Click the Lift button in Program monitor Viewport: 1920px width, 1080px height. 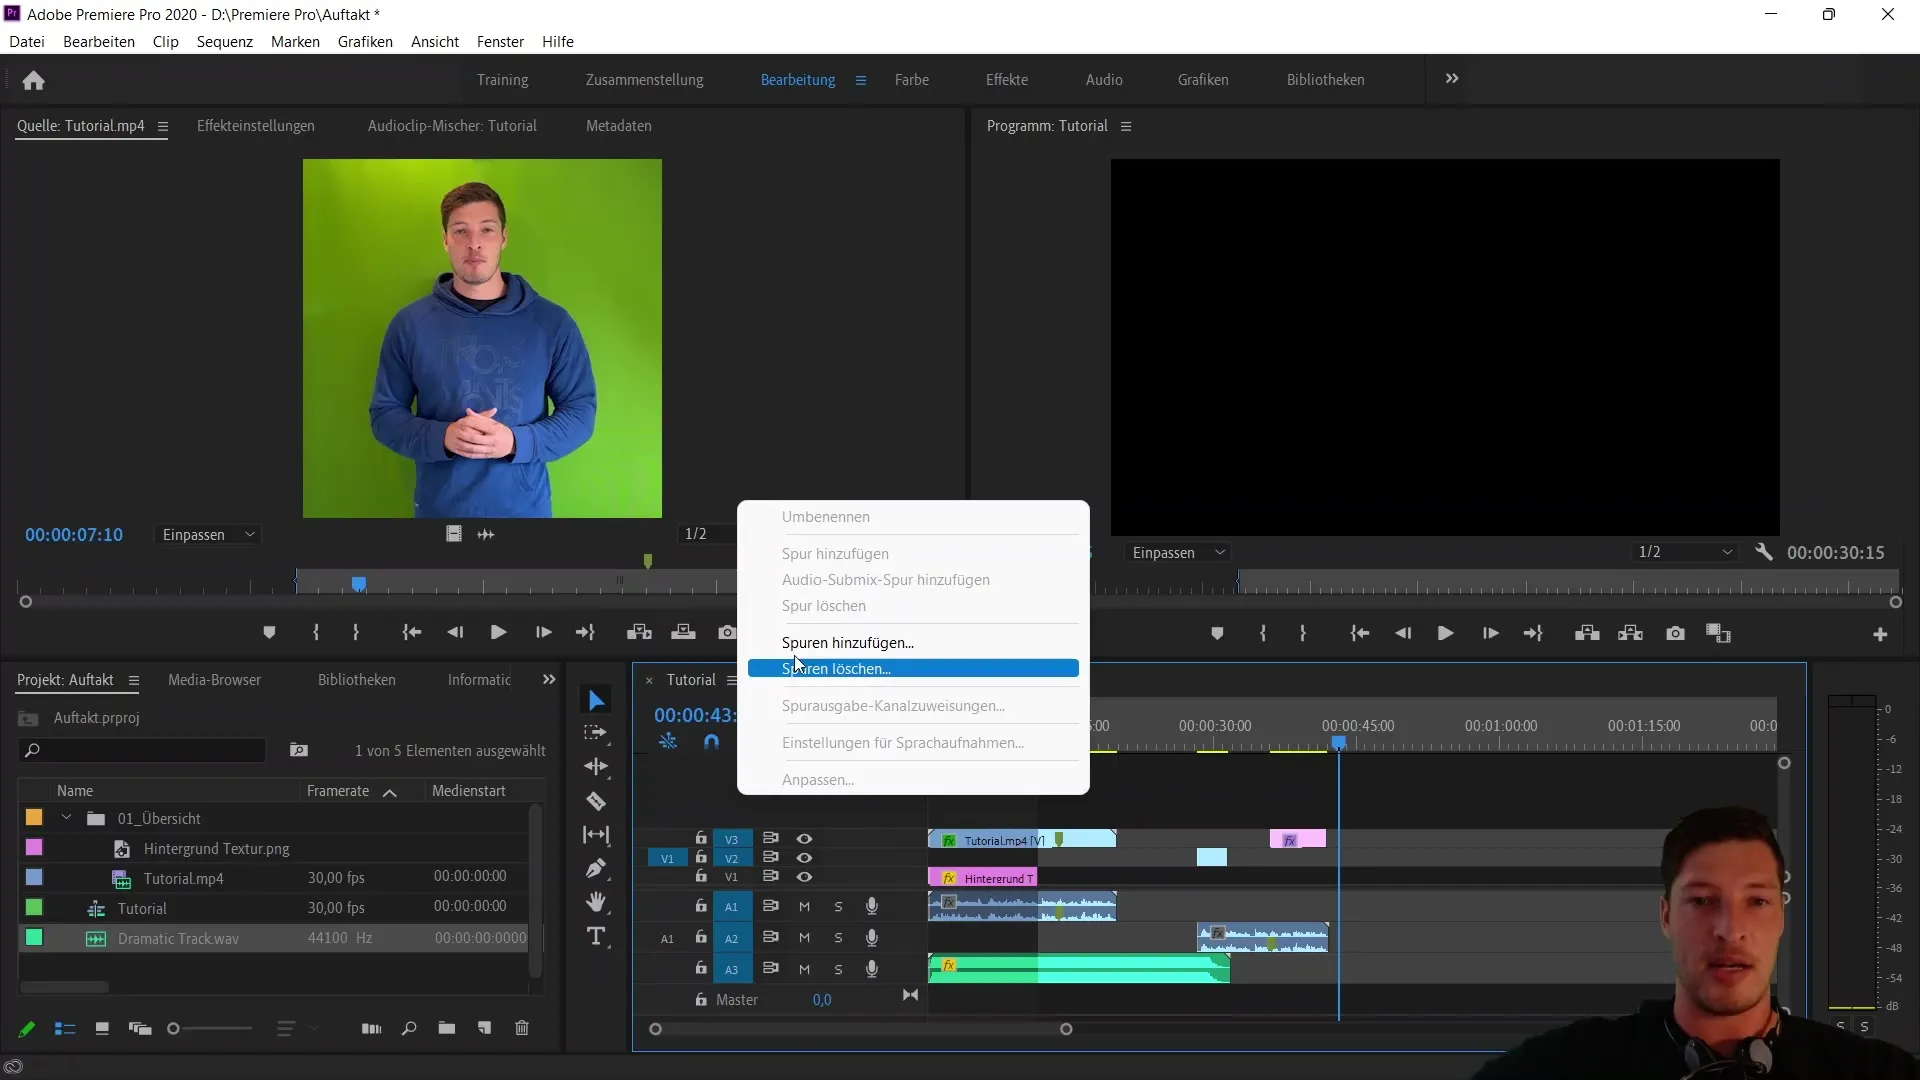click(1587, 634)
